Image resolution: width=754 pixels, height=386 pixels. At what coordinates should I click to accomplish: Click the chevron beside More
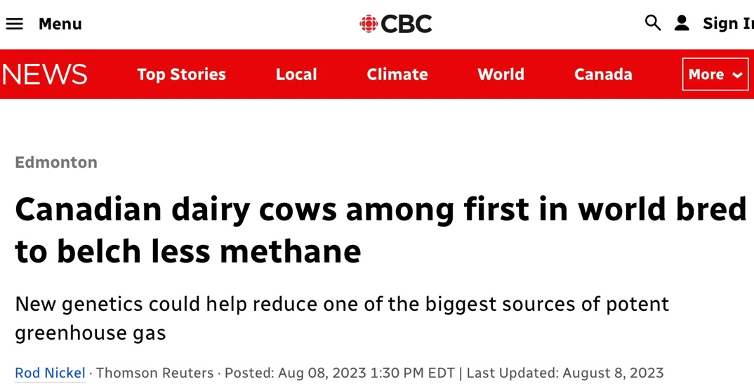point(737,75)
